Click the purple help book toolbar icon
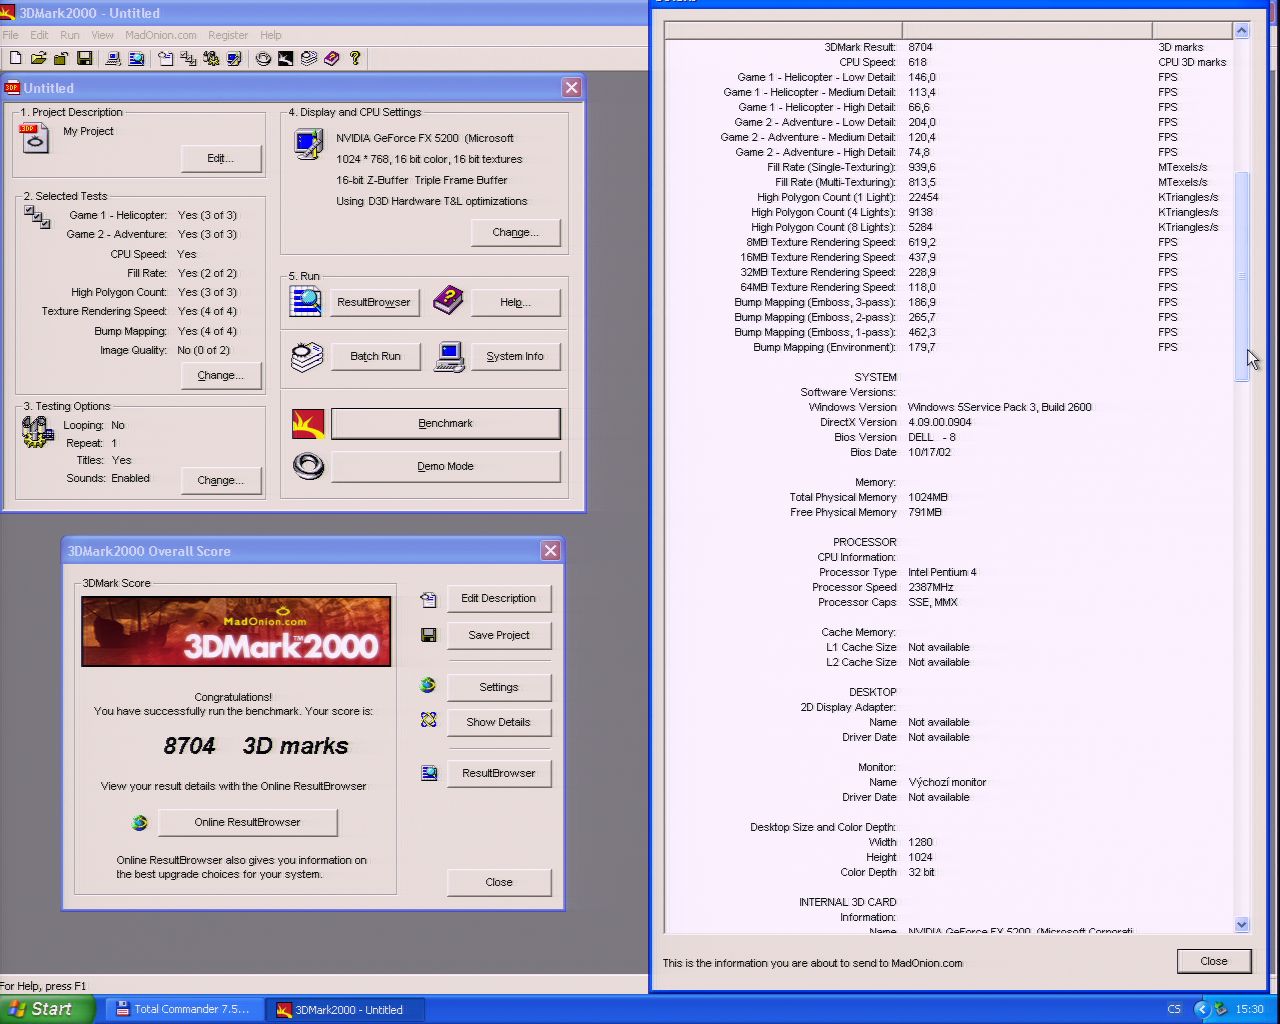Viewport: 1280px width, 1024px height. pos(332,59)
